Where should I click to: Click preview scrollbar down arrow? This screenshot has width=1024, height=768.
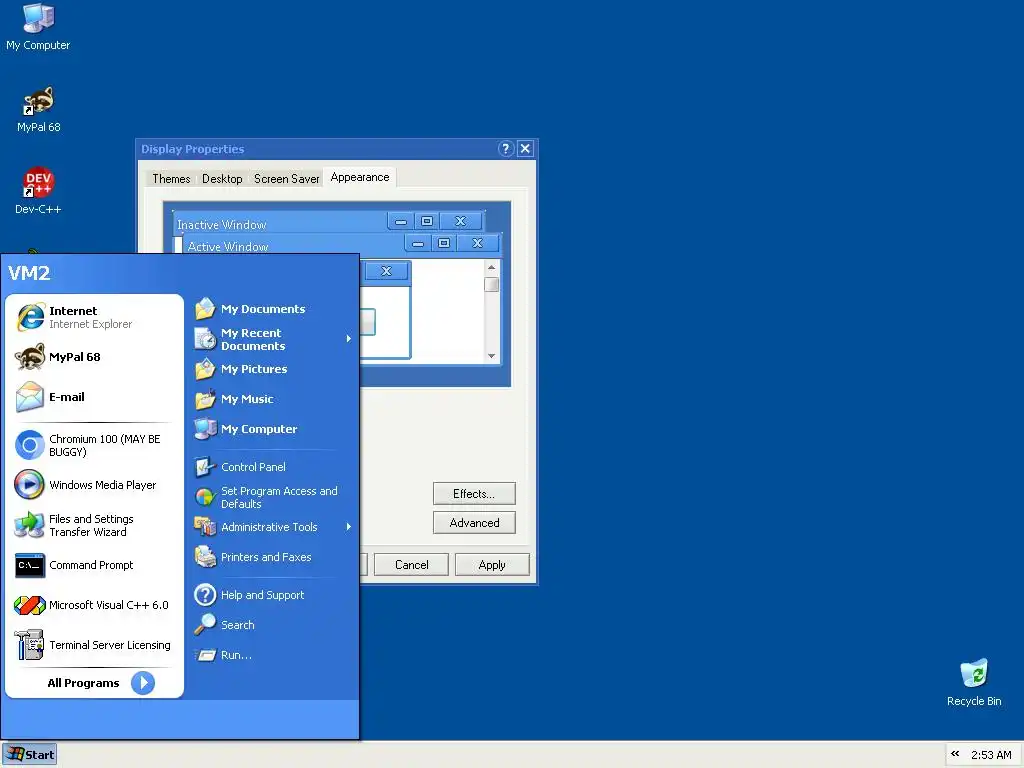492,357
